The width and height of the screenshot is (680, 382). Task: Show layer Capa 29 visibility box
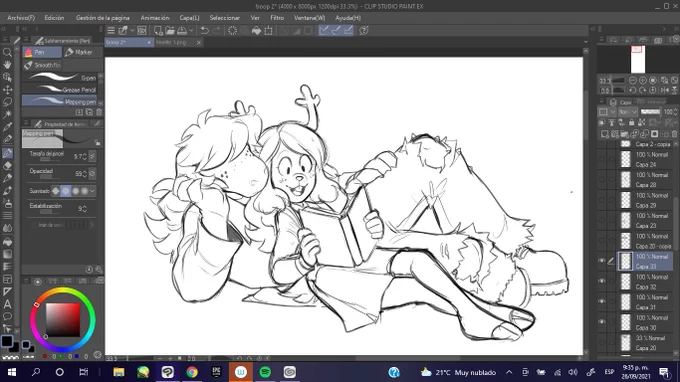tap(602, 199)
